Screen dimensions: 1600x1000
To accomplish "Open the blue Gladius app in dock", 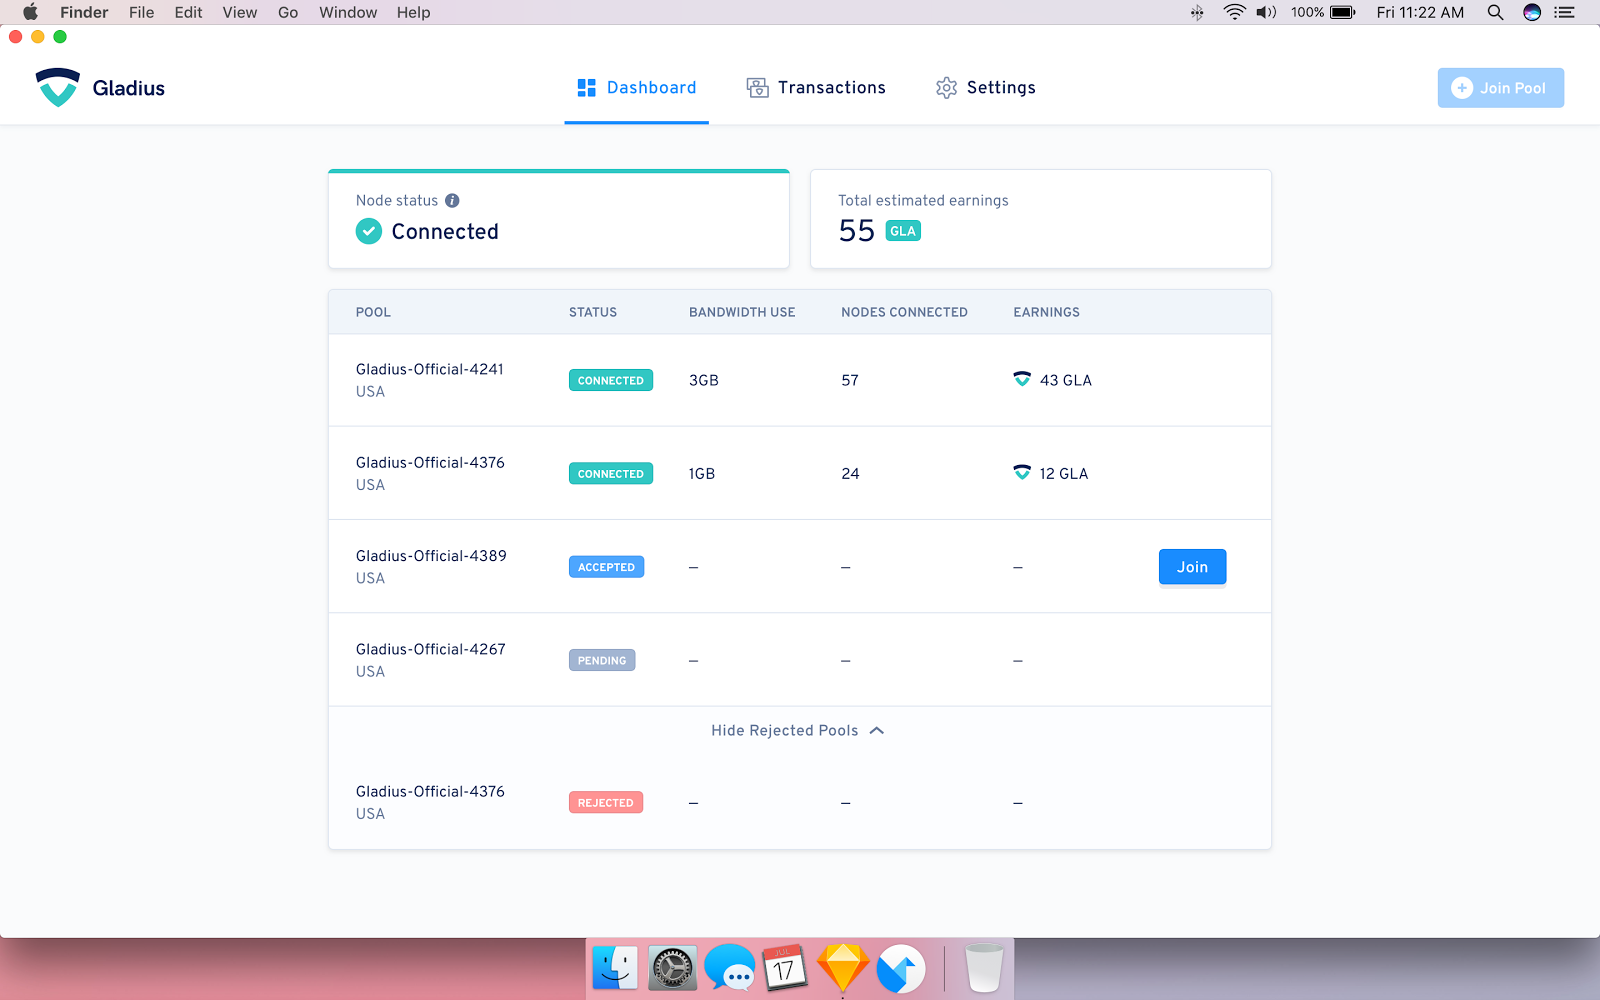I will coord(901,968).
